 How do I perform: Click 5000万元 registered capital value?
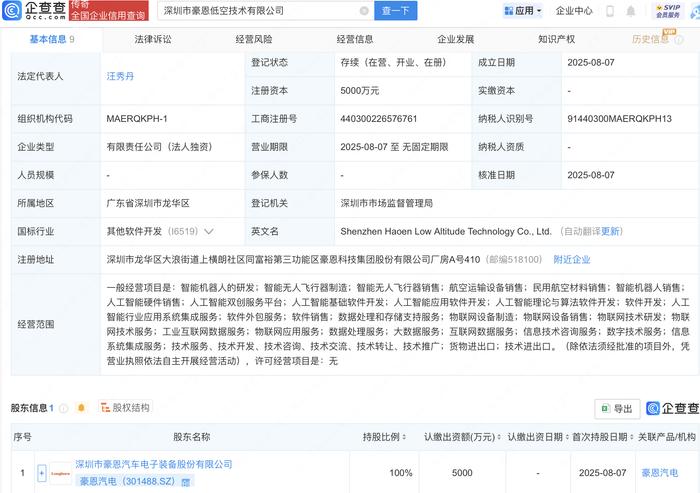pos(359,91)
